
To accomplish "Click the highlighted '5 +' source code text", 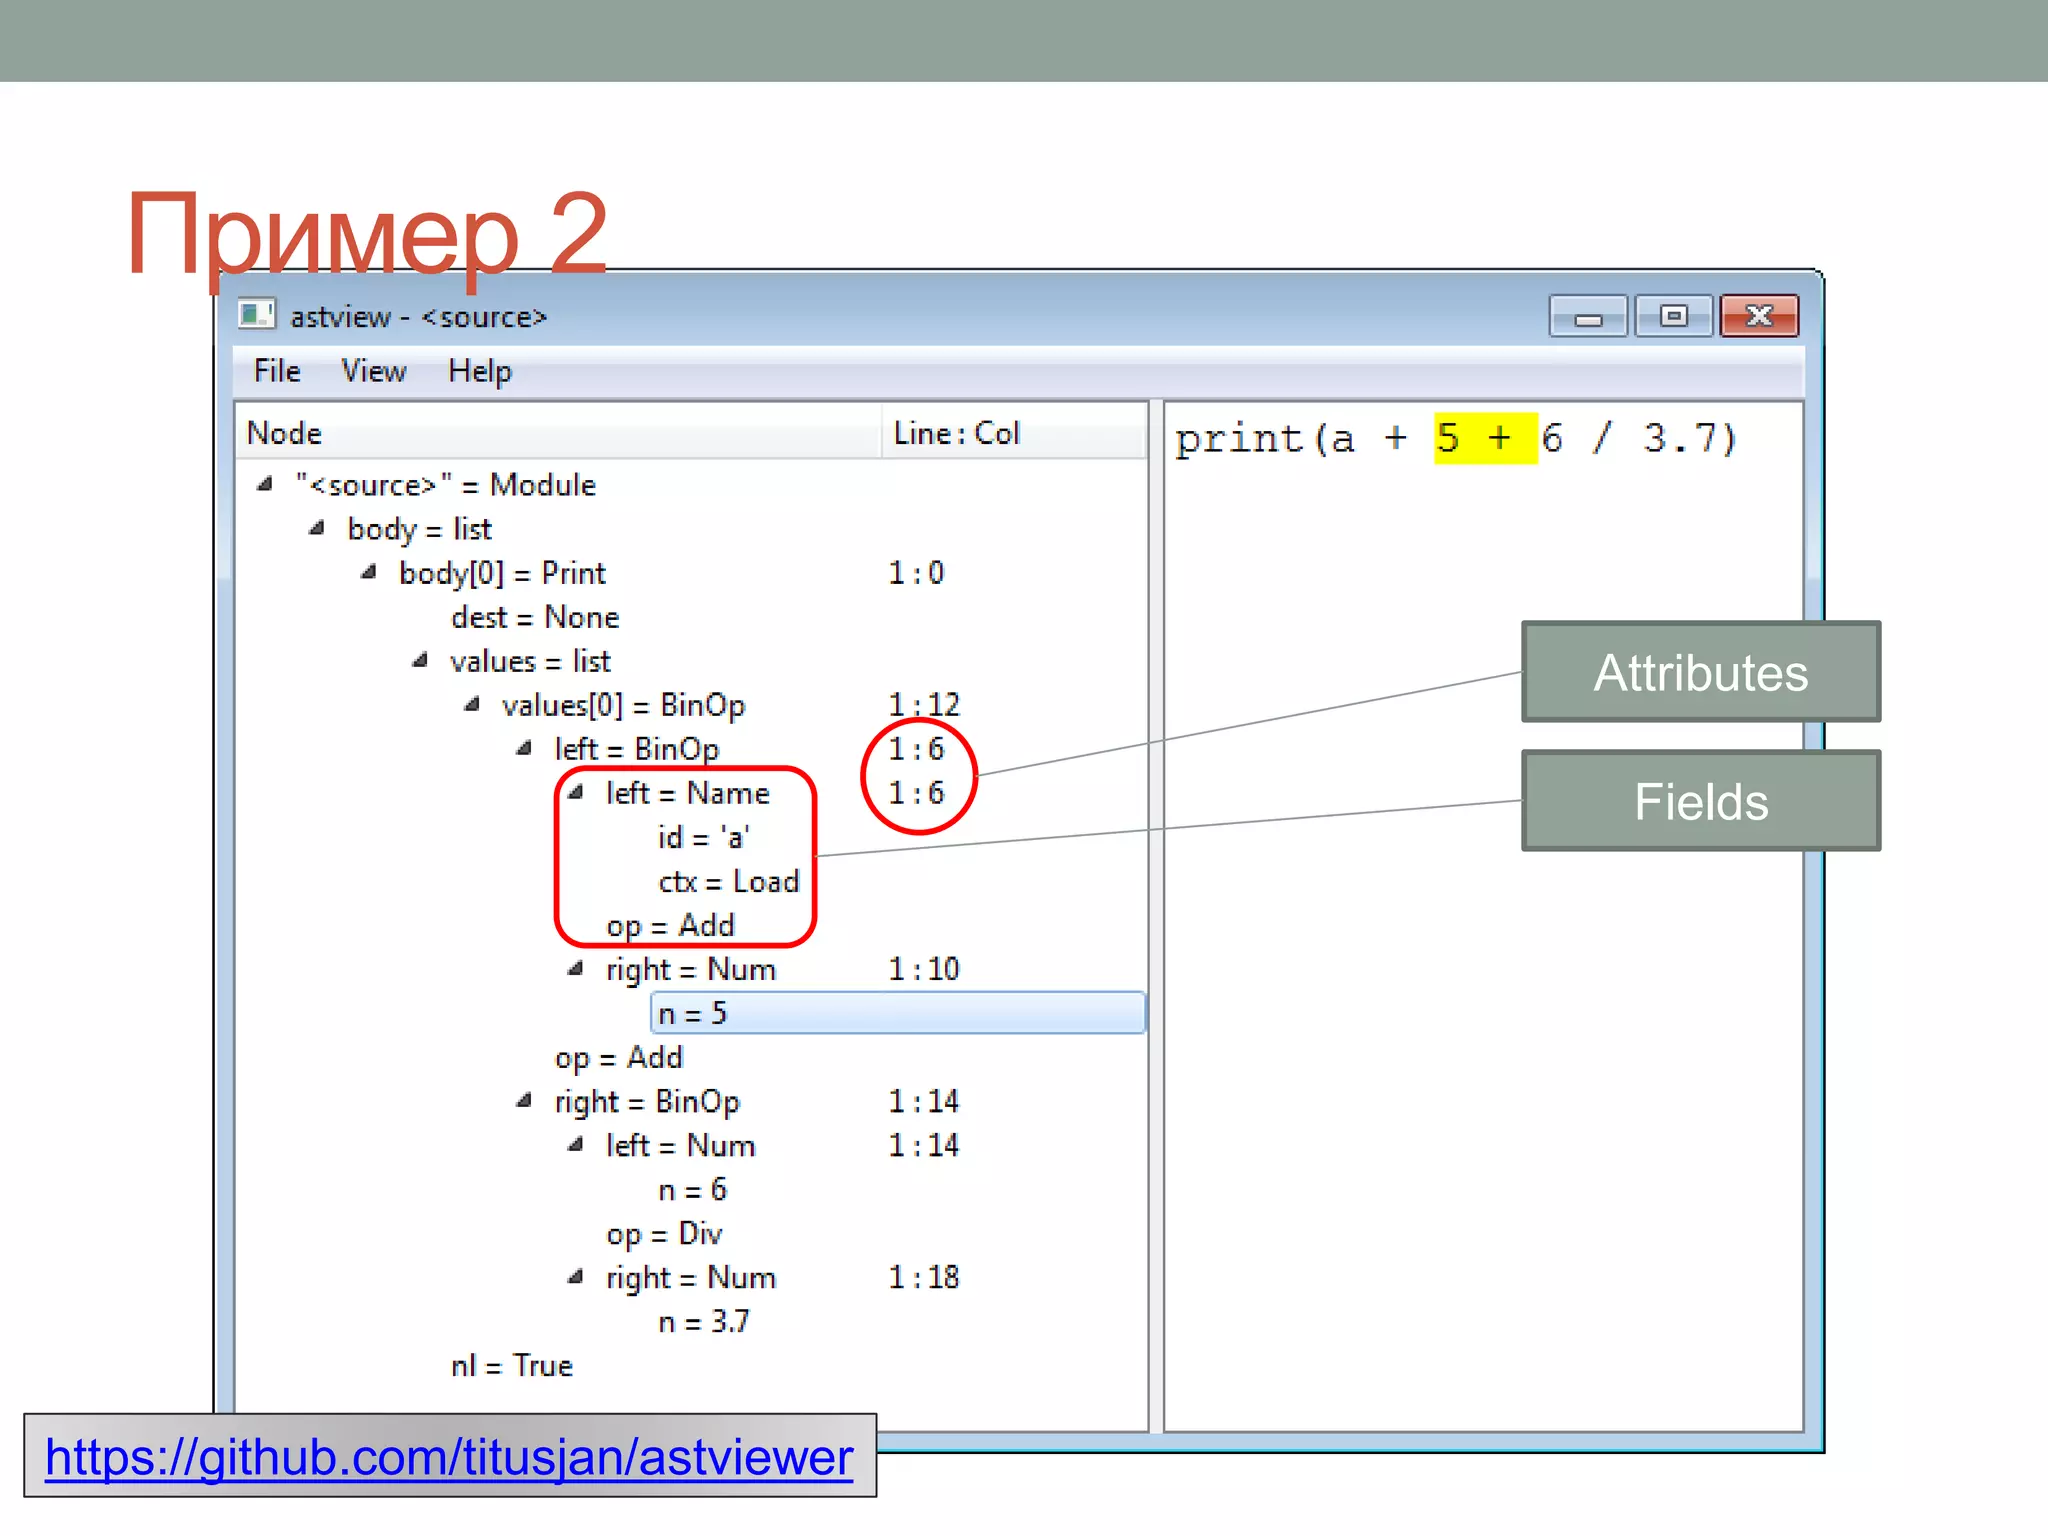I will click(x=1485, y=438).
